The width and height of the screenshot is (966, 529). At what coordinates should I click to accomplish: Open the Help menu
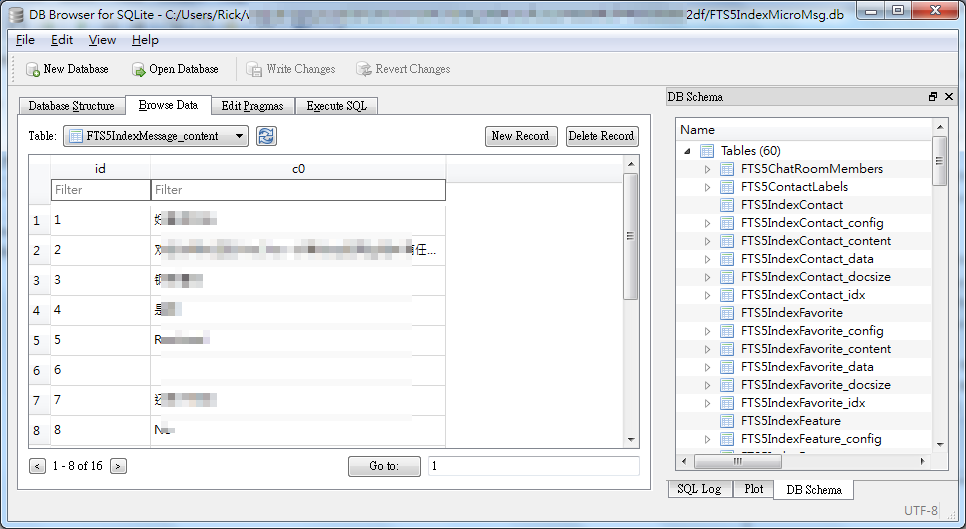pyautogui.click(x=145, y=40)
